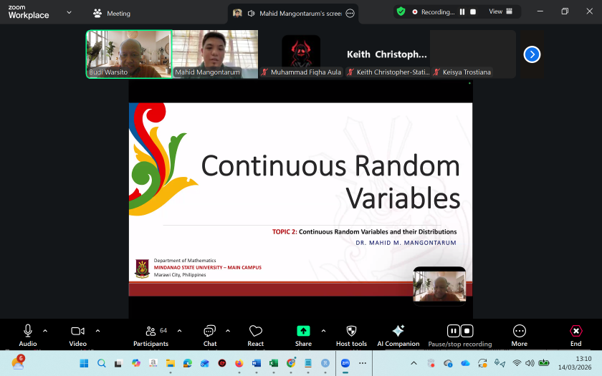Mute or unmute via the Audio microphone icon
This screenshot has height=376, width=602.
coord(28,331)
